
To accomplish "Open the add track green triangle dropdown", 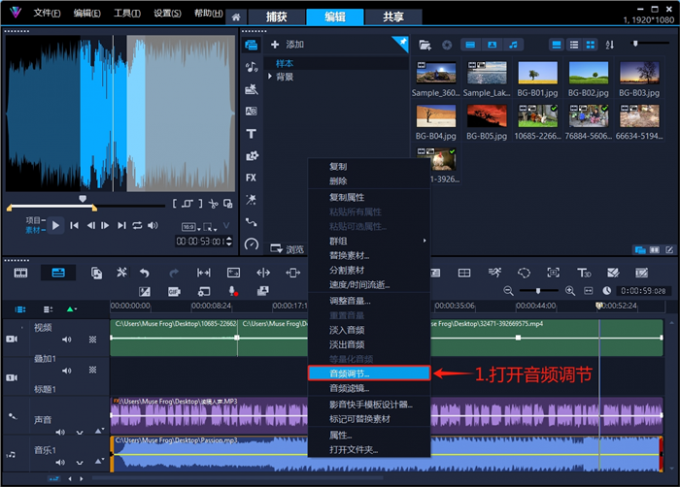I will [72, 309].
